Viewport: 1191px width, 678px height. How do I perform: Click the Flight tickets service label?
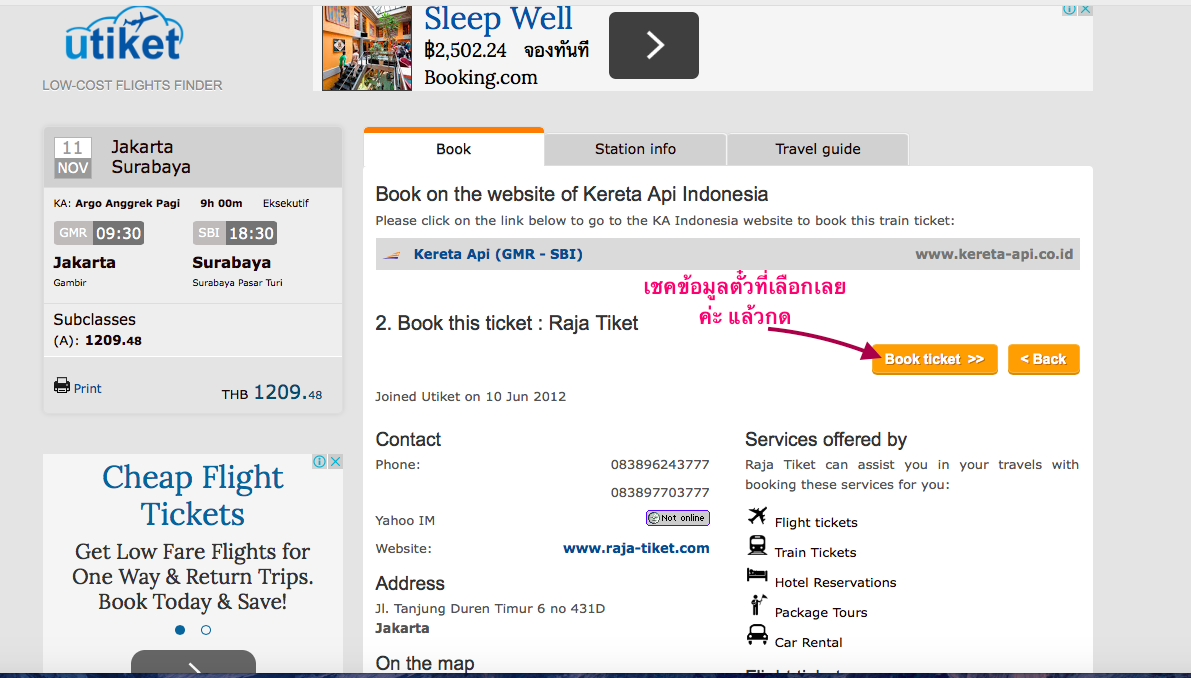click(816, 522)
